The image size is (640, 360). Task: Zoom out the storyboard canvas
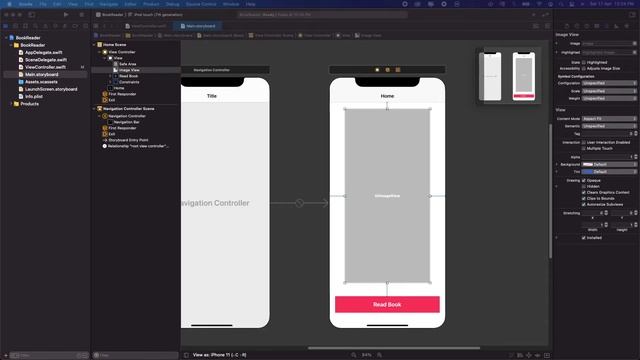(x=353, y=355)
